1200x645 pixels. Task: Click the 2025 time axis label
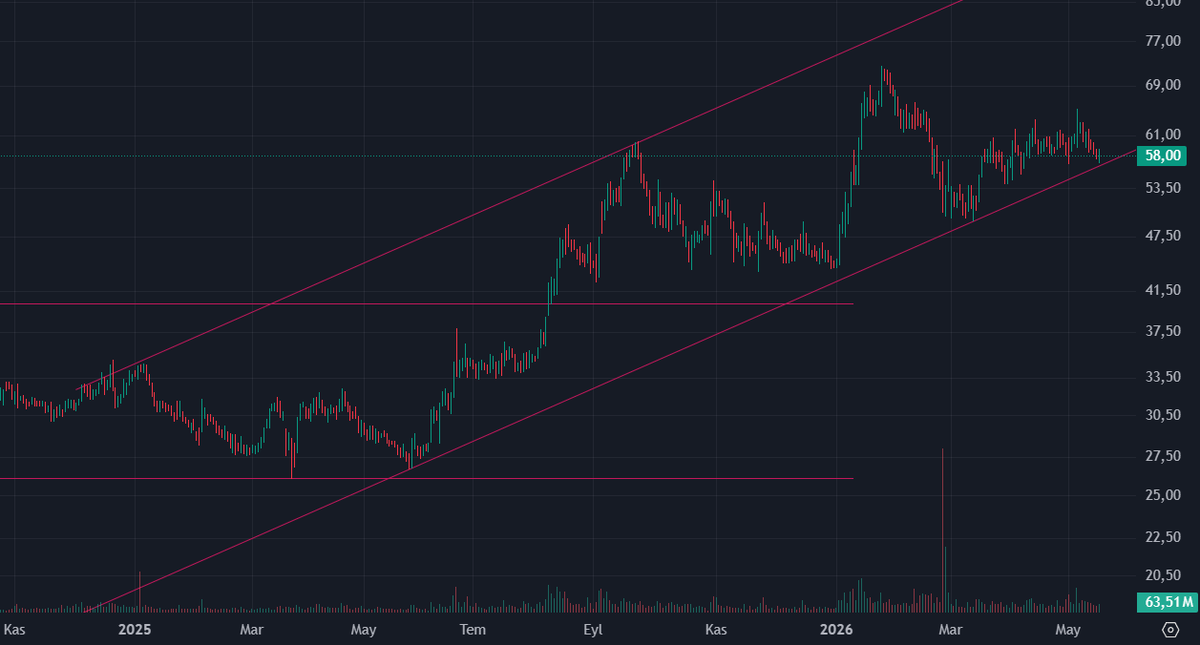click(134, 630)
